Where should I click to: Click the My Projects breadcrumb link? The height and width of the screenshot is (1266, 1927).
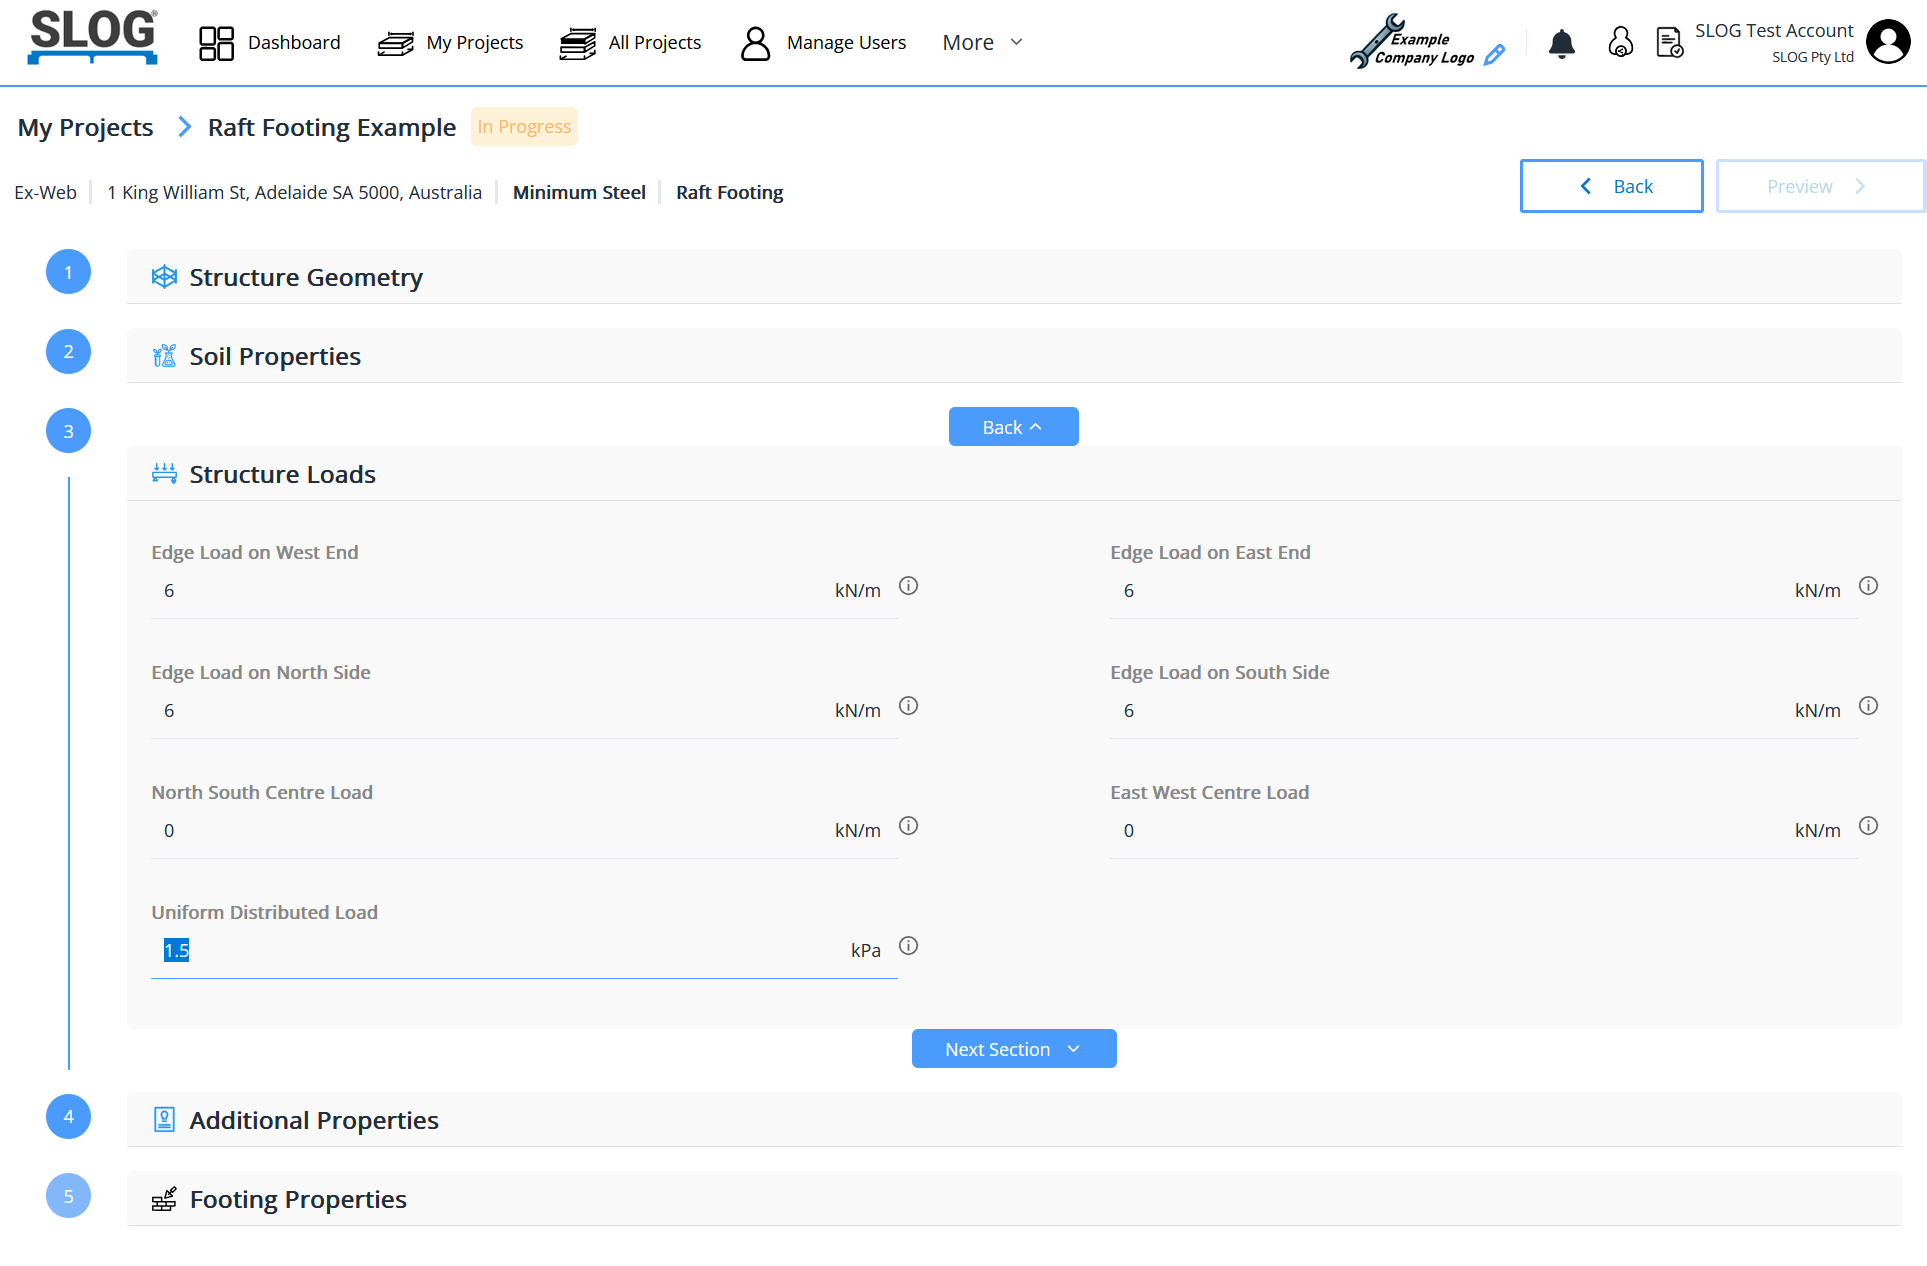click(85, 128)
